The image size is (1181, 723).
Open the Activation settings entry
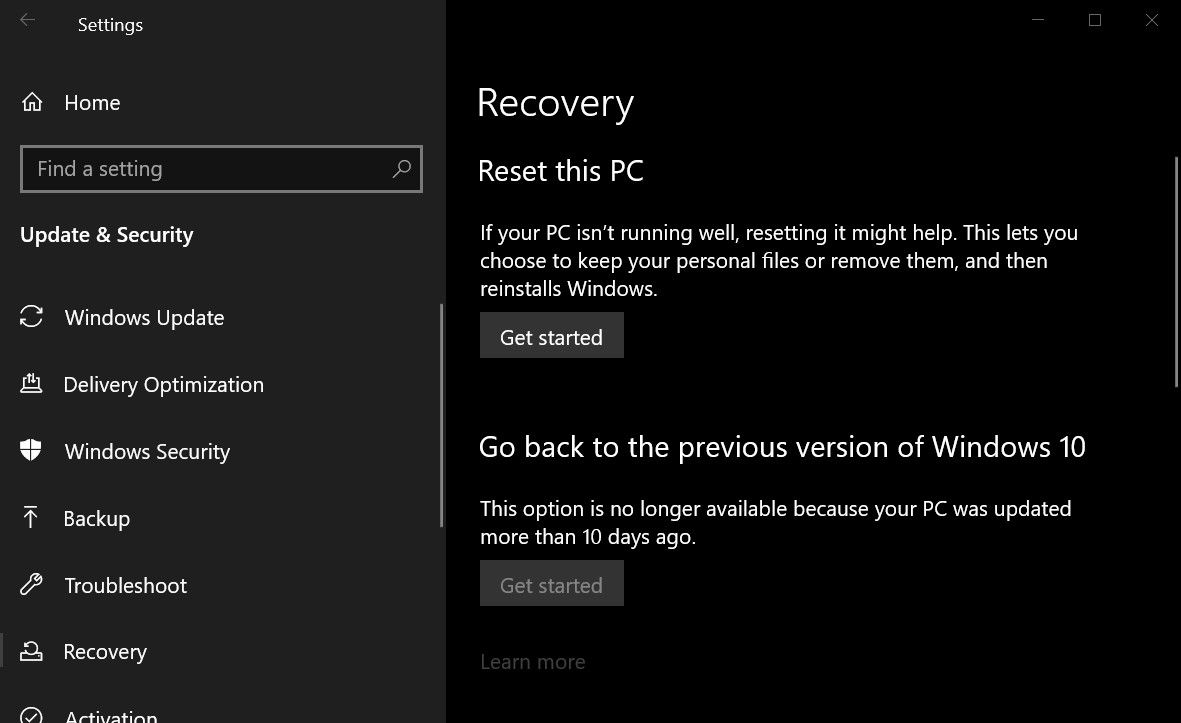(x=110, y=714)
